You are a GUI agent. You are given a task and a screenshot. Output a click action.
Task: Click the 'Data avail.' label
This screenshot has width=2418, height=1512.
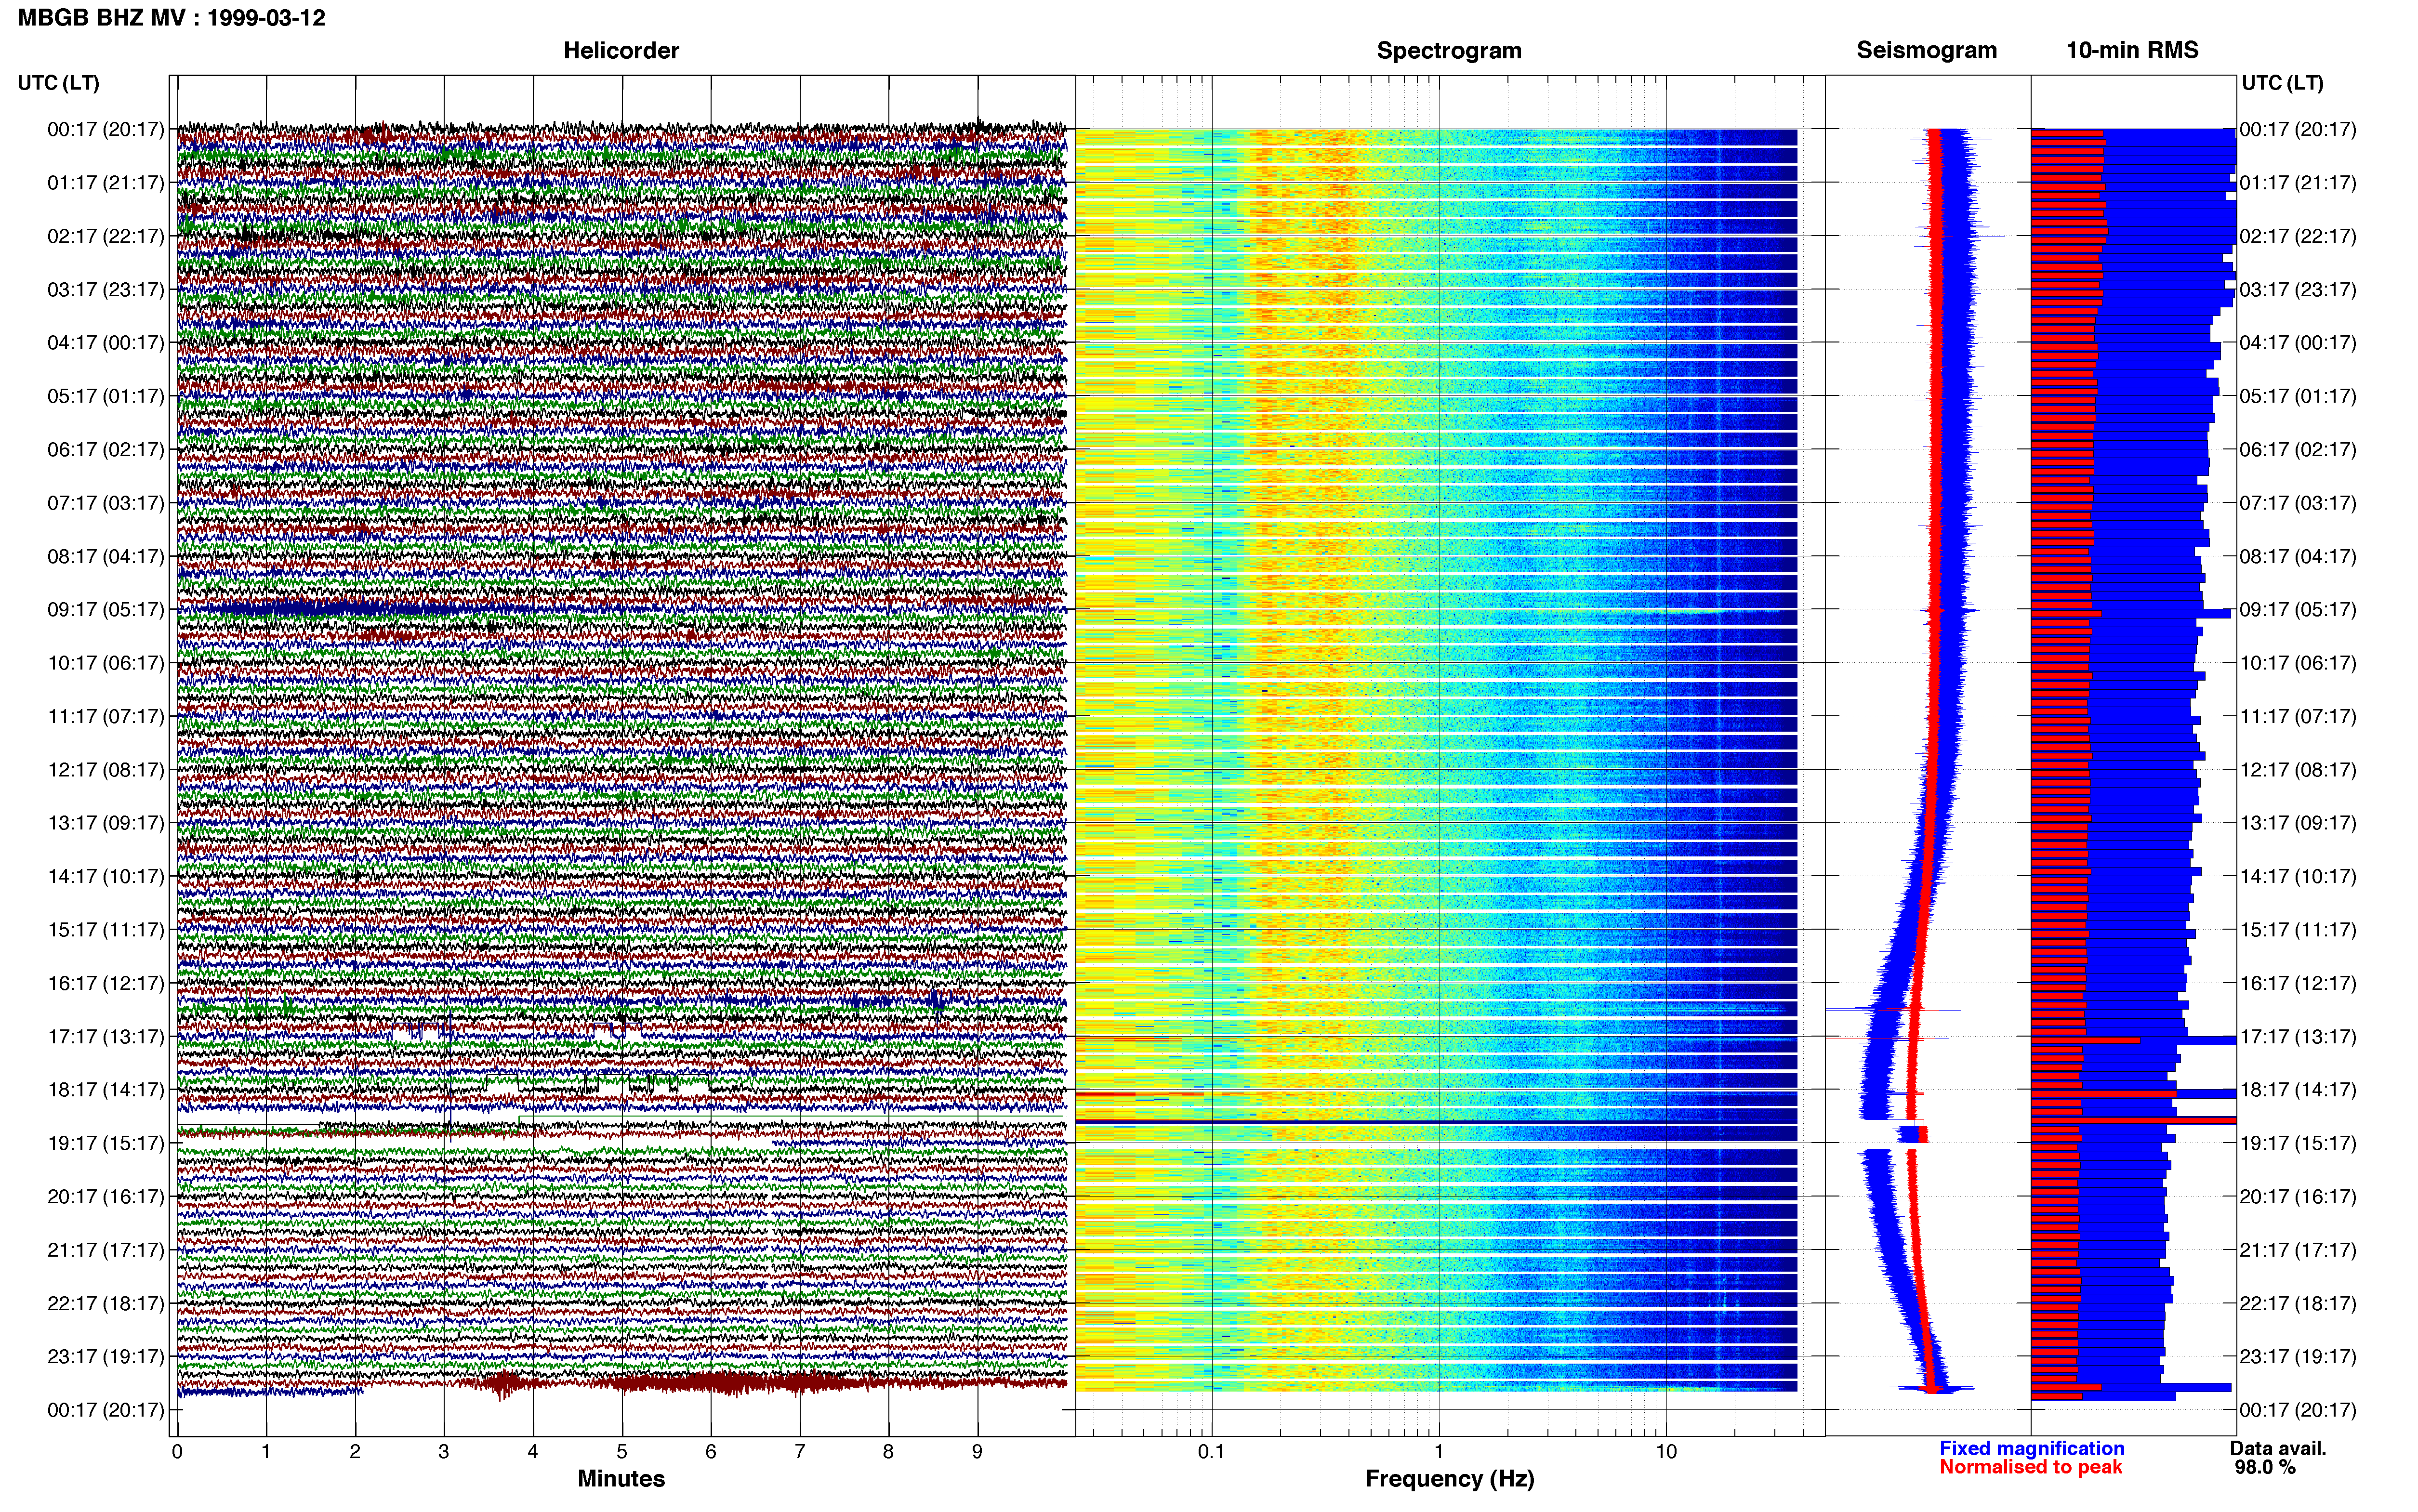[x=2278, y=1448]
